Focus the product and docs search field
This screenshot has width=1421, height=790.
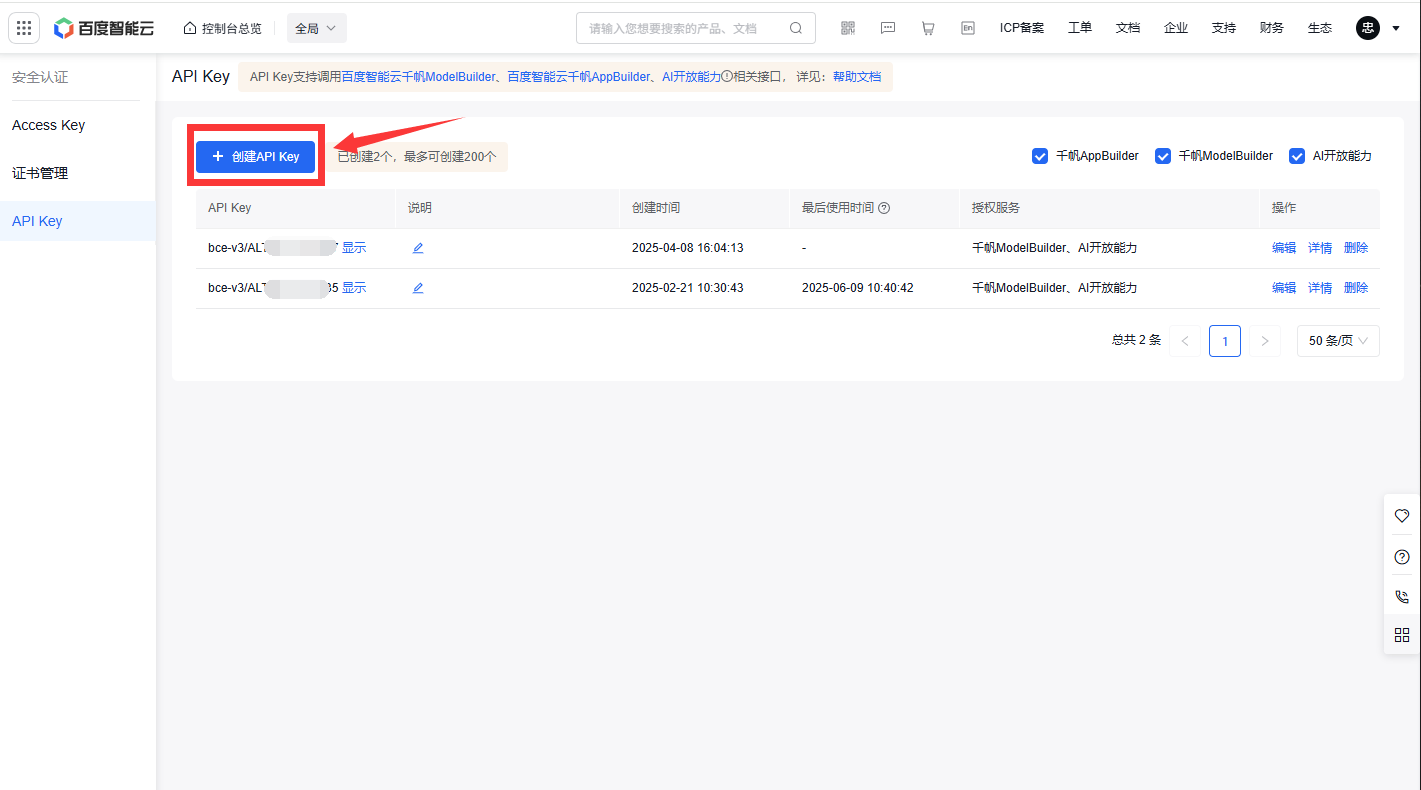tap(695, 28)
